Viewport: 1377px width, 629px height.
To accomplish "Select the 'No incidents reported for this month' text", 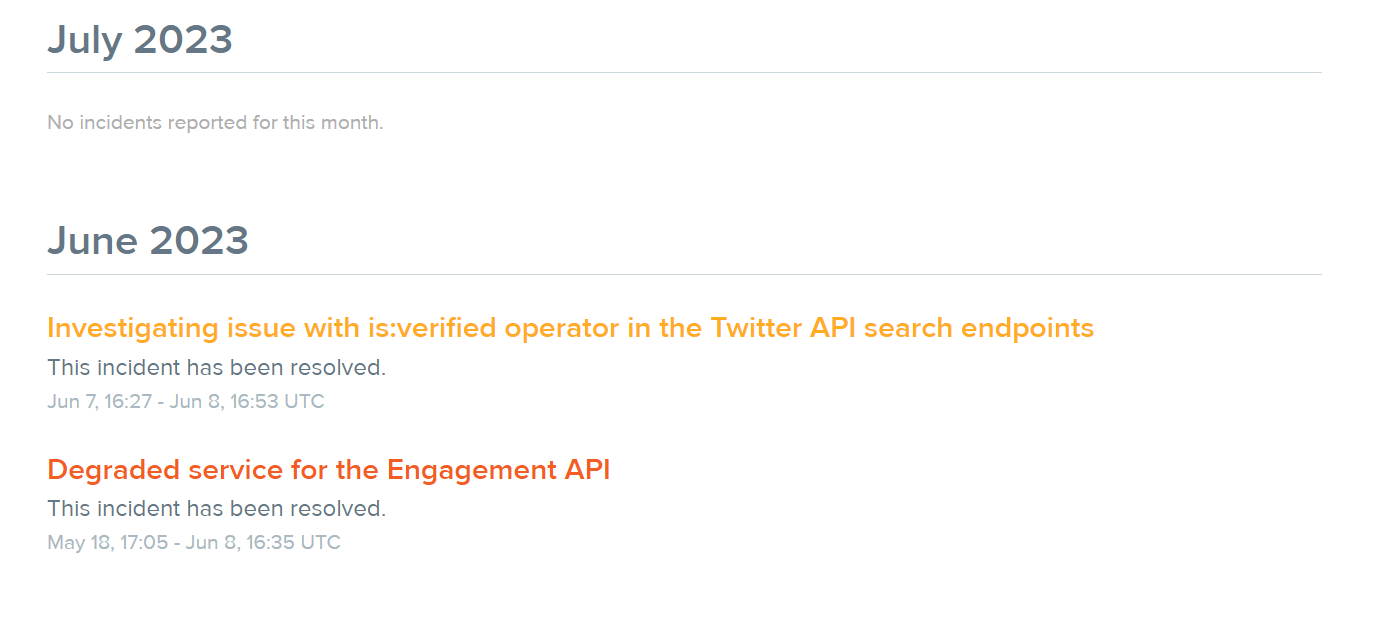I will point(215,123).
